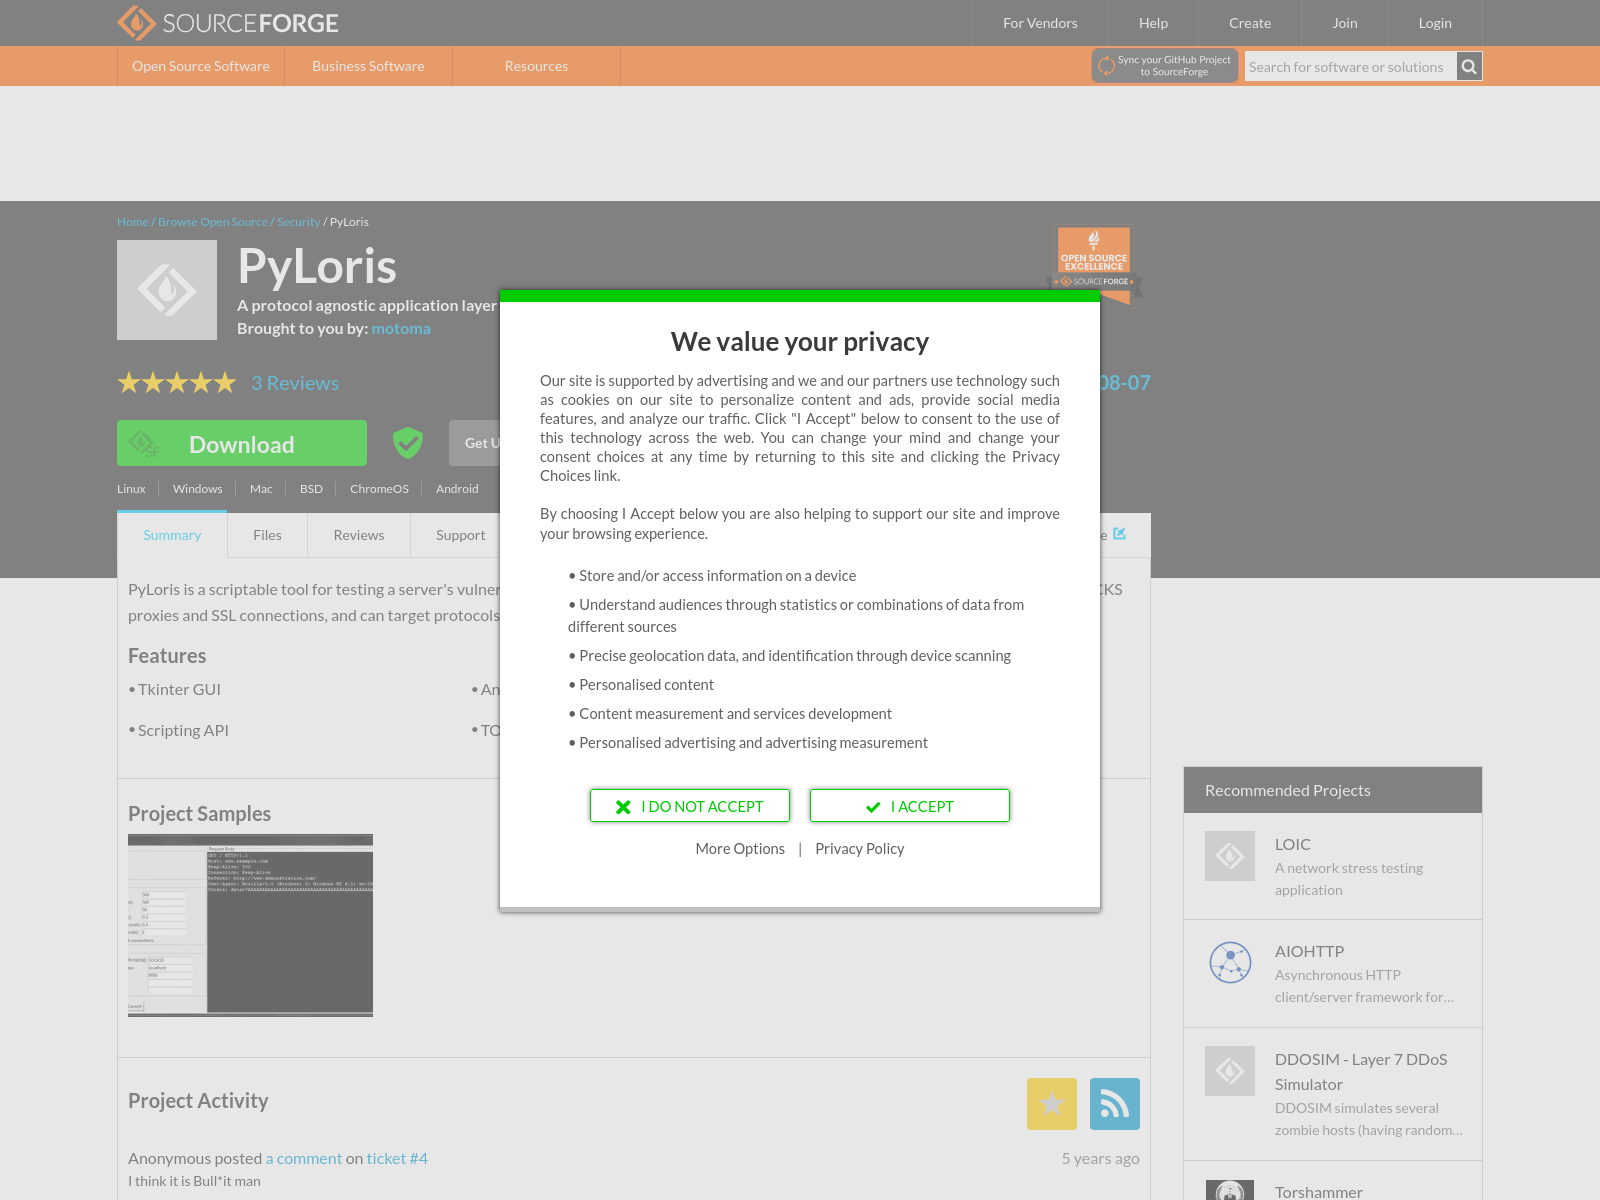Click Sync your GitHub Project button

[x=1165, y=66]
